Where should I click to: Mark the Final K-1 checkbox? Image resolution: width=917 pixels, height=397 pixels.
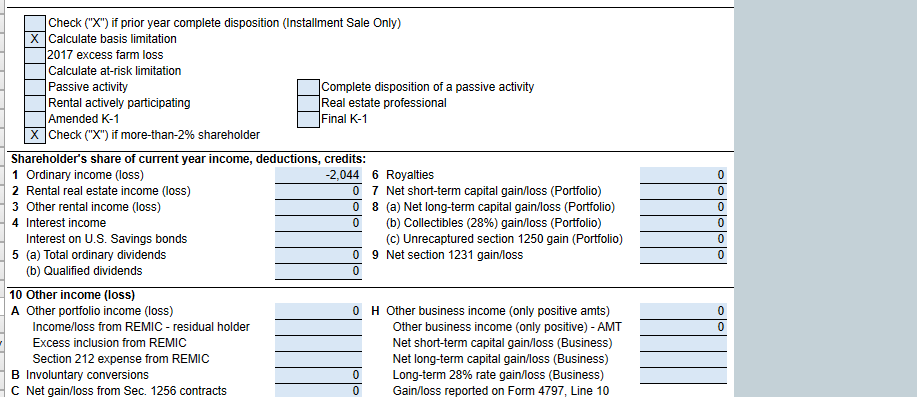pos(309,119)
